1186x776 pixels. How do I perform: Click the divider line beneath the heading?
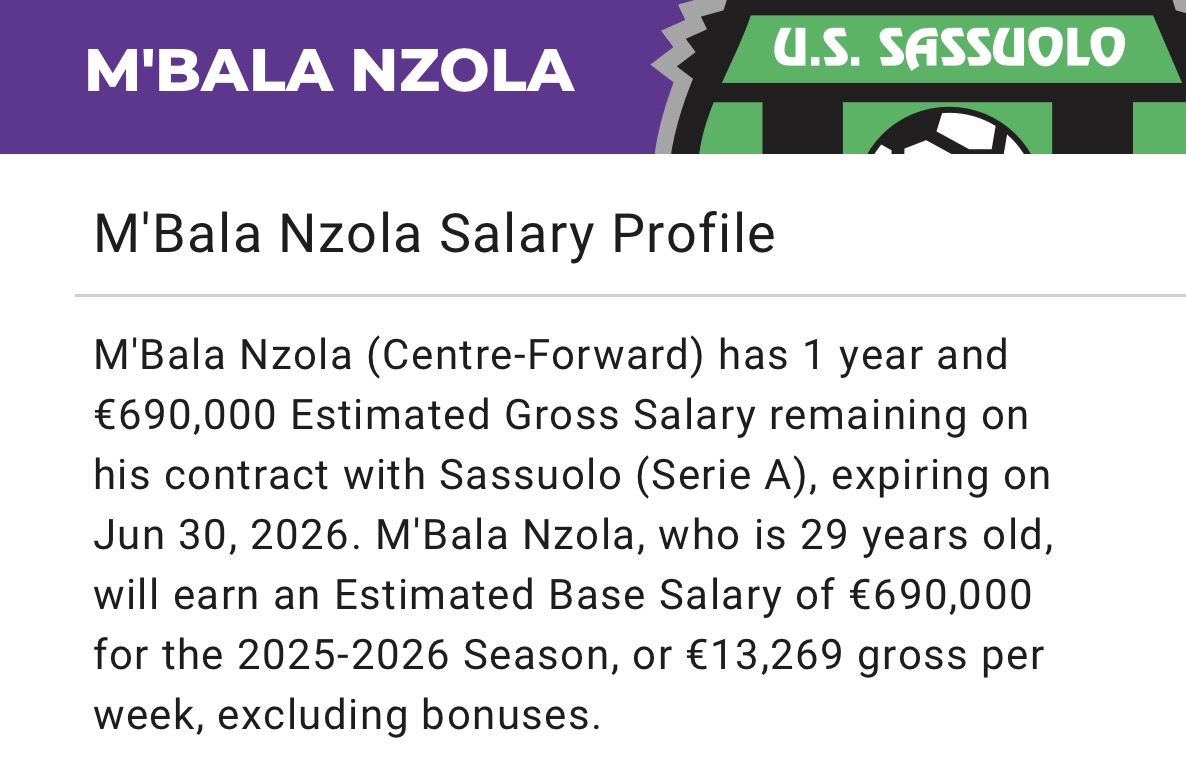[x=630, y=296]
